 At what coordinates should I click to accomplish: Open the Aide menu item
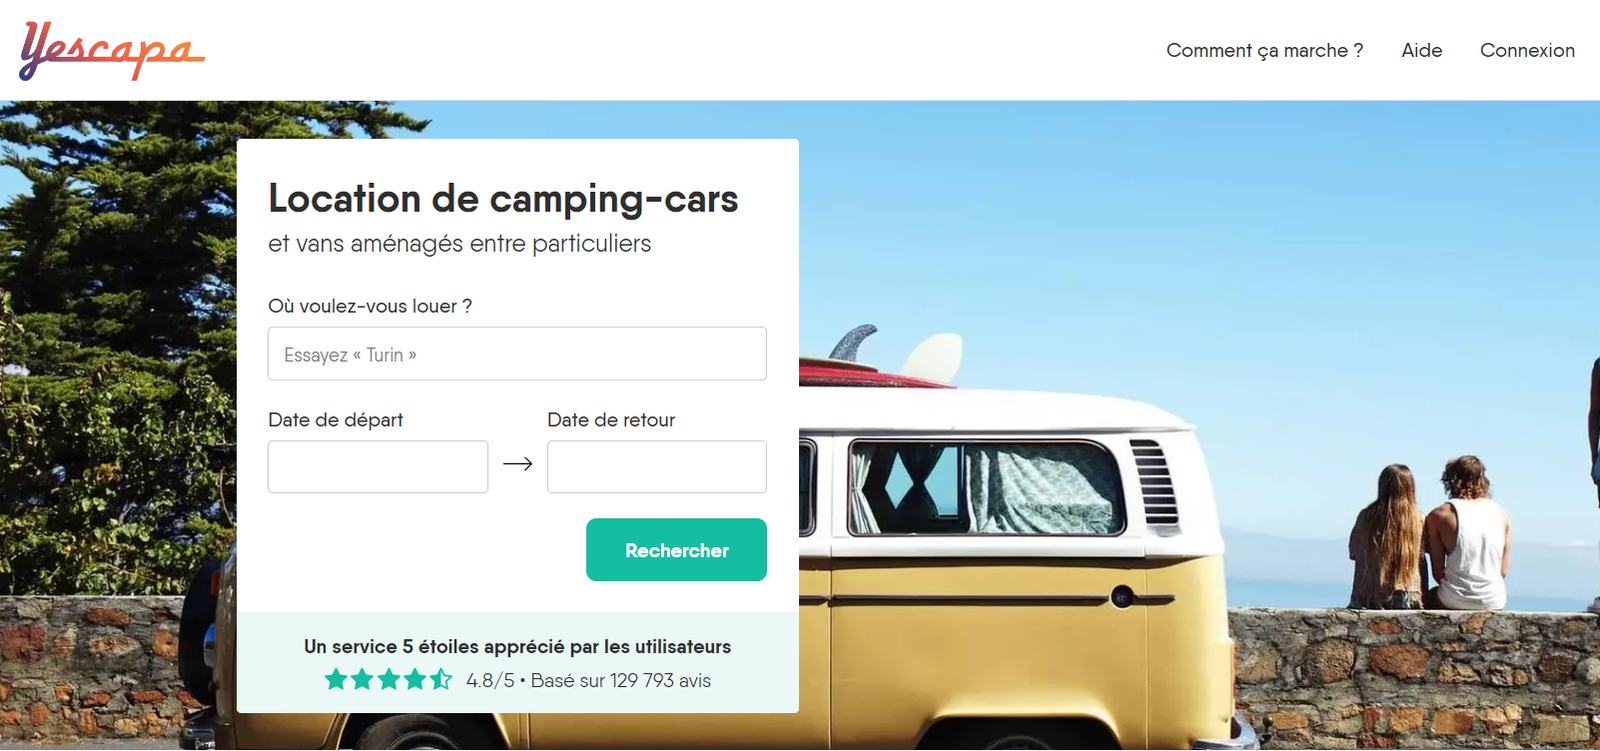1421,50
